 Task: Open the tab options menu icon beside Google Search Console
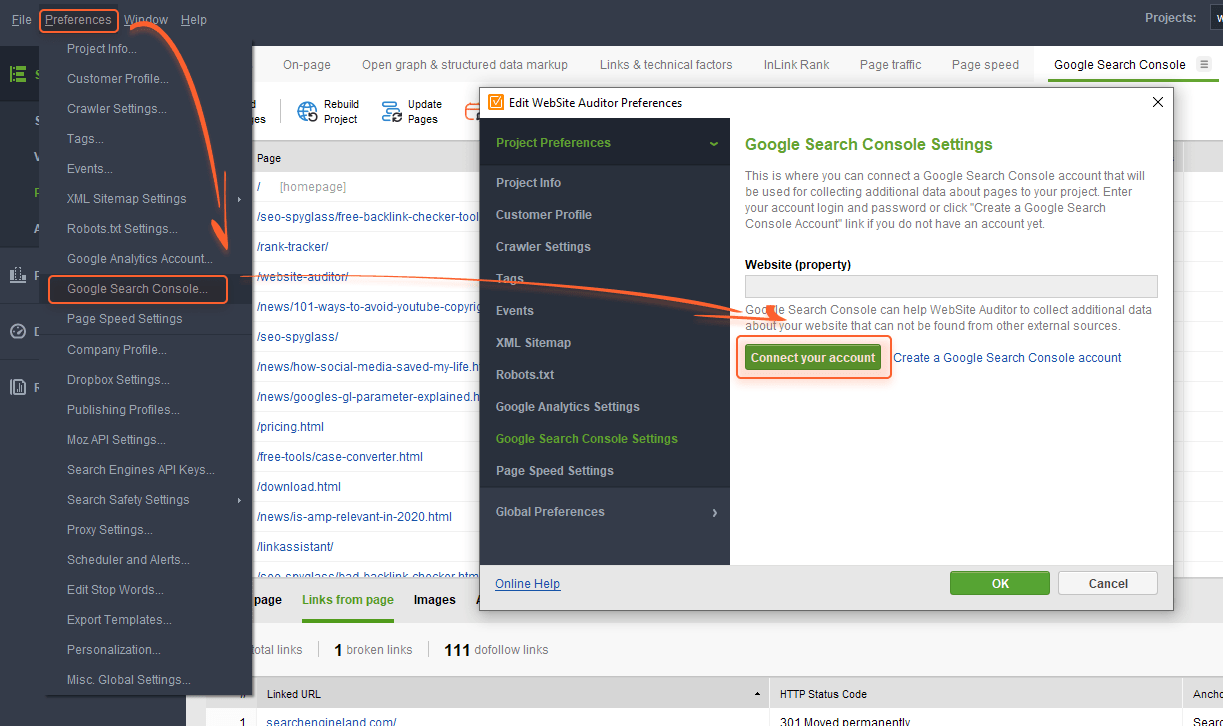(x=1204, y=64)
